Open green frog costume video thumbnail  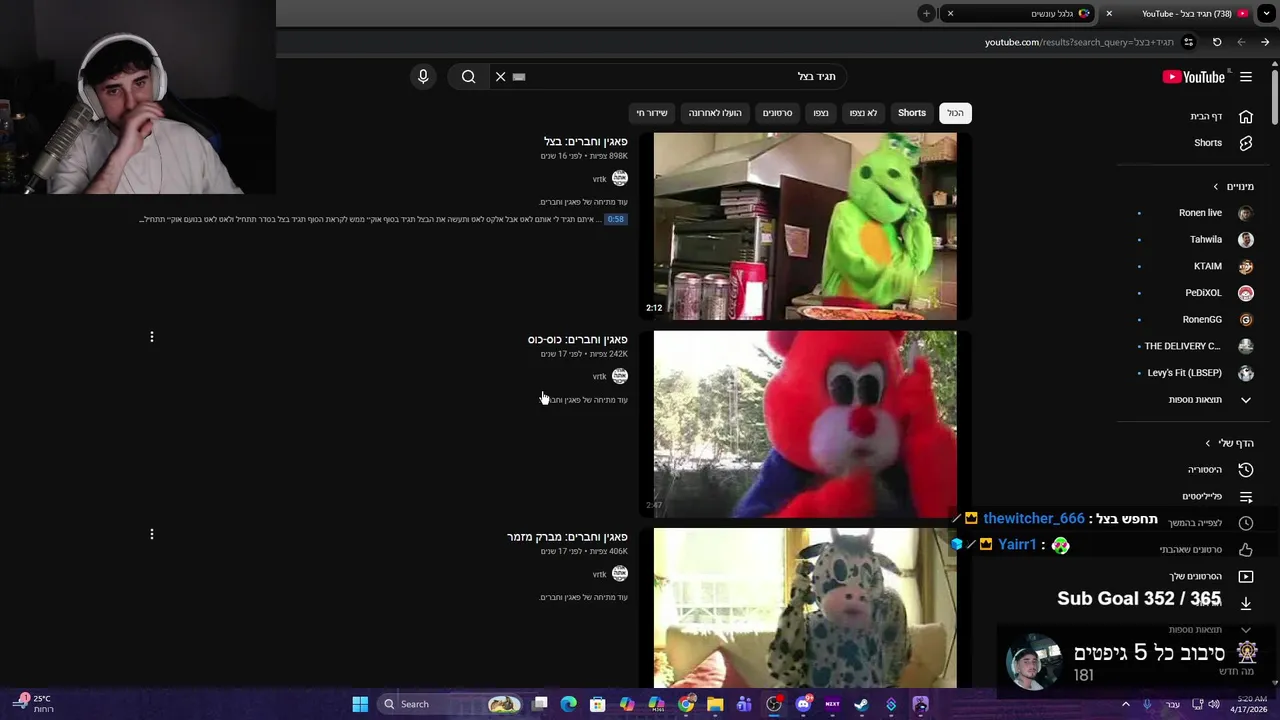pyautogui.click(x=805, y=226)
